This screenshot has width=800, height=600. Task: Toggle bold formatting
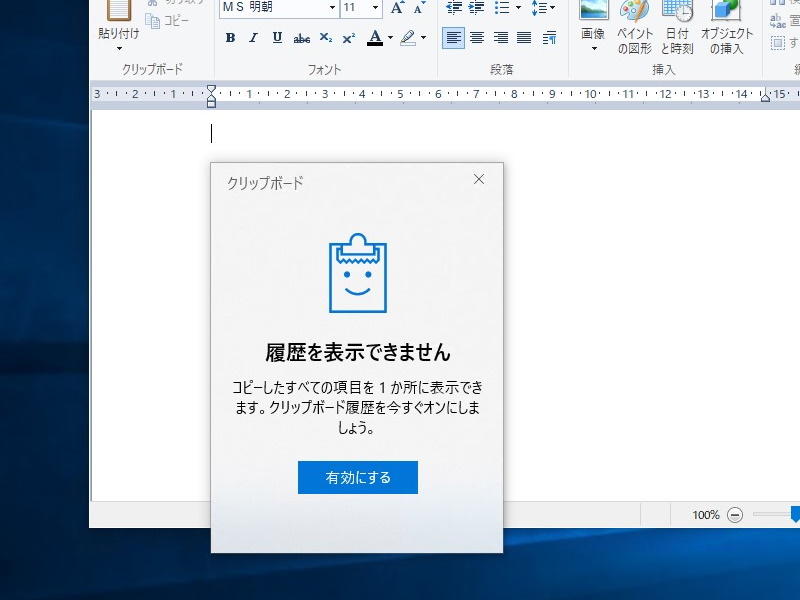[231, 38]
